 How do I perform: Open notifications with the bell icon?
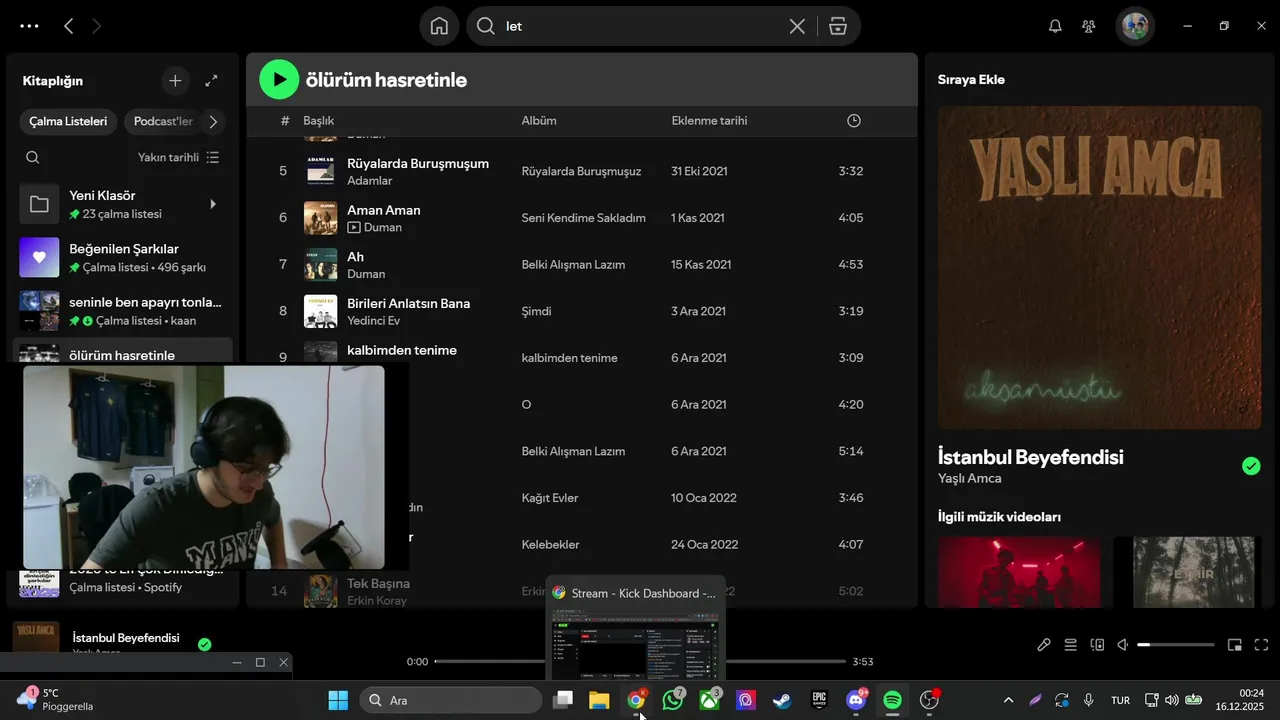(x=1055, y=26)
